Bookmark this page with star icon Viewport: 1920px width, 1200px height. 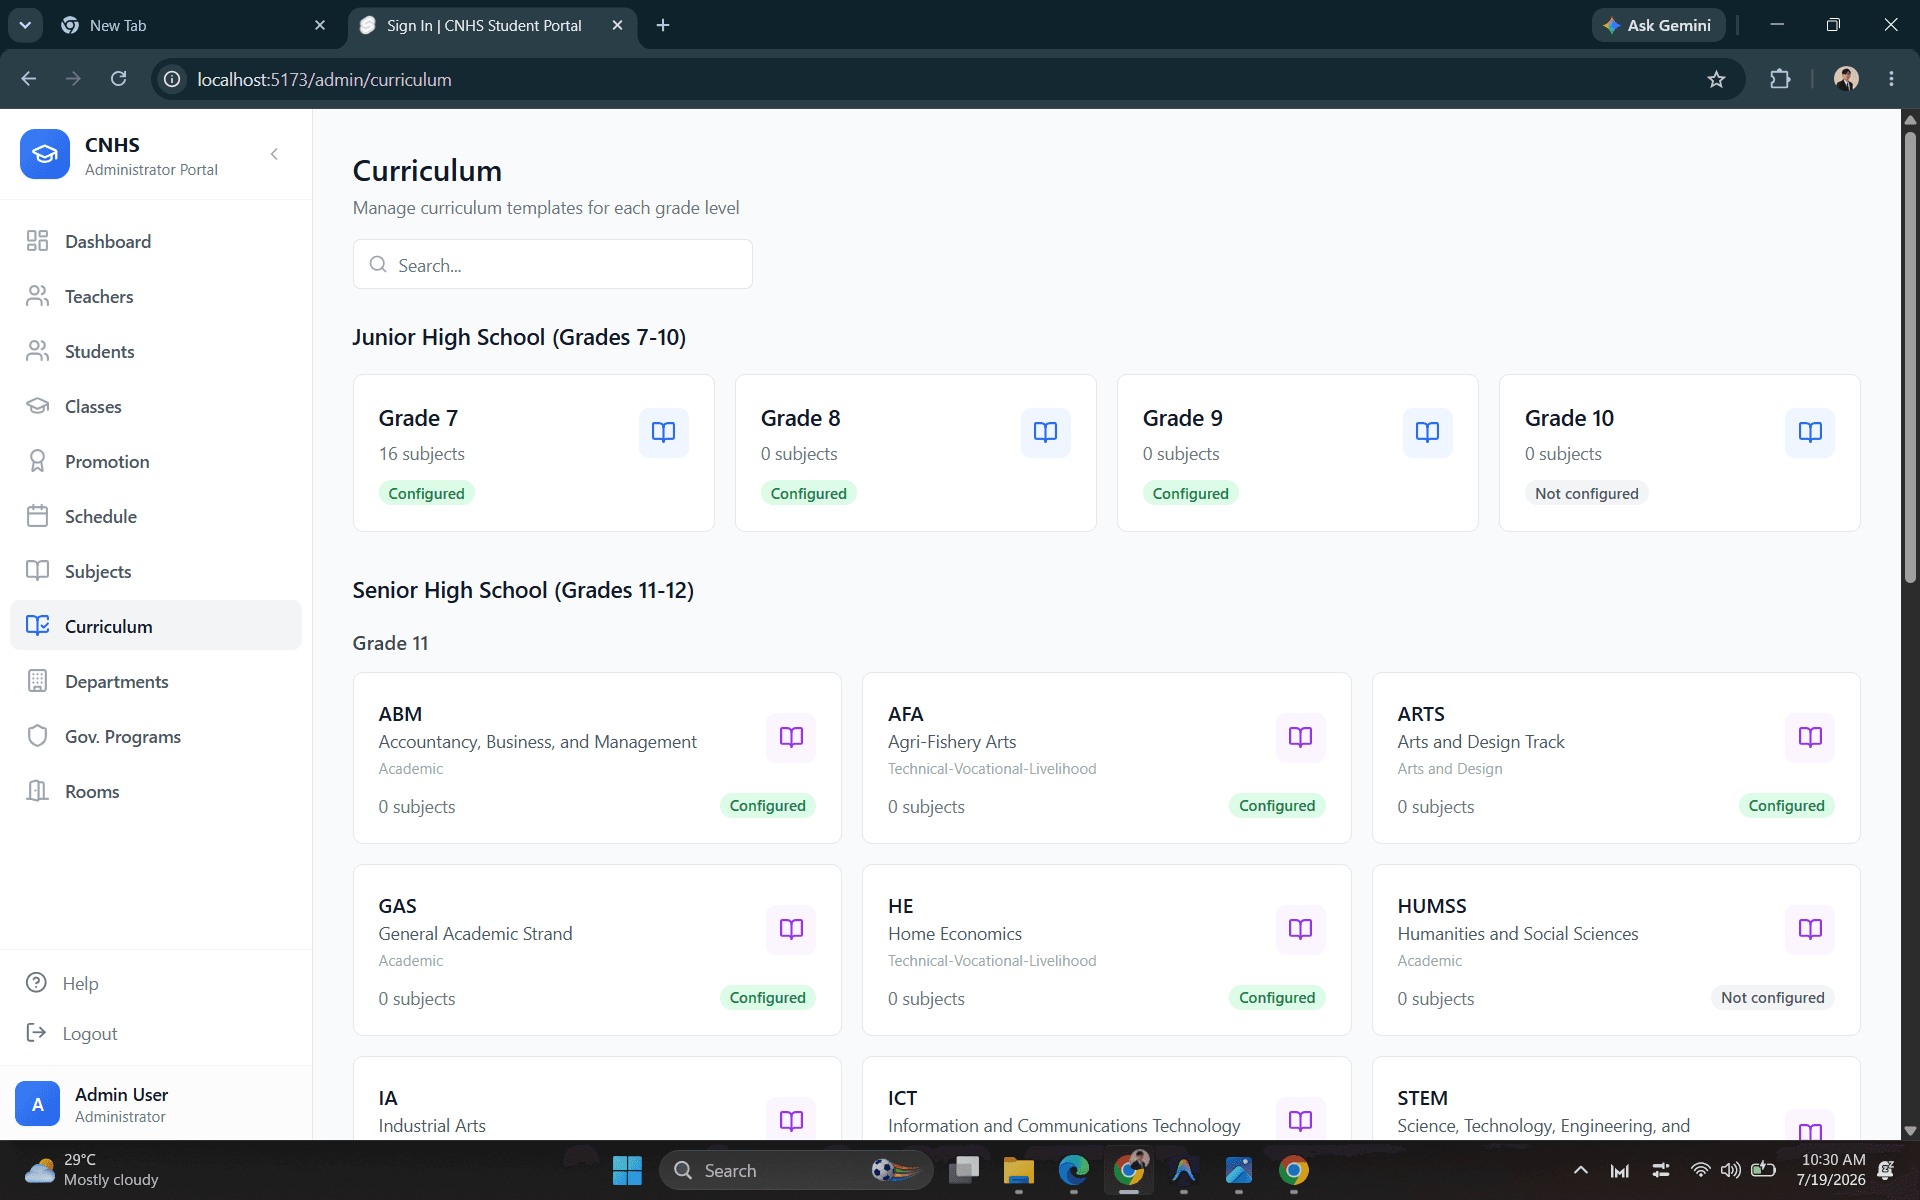(x=1717, y=79)
